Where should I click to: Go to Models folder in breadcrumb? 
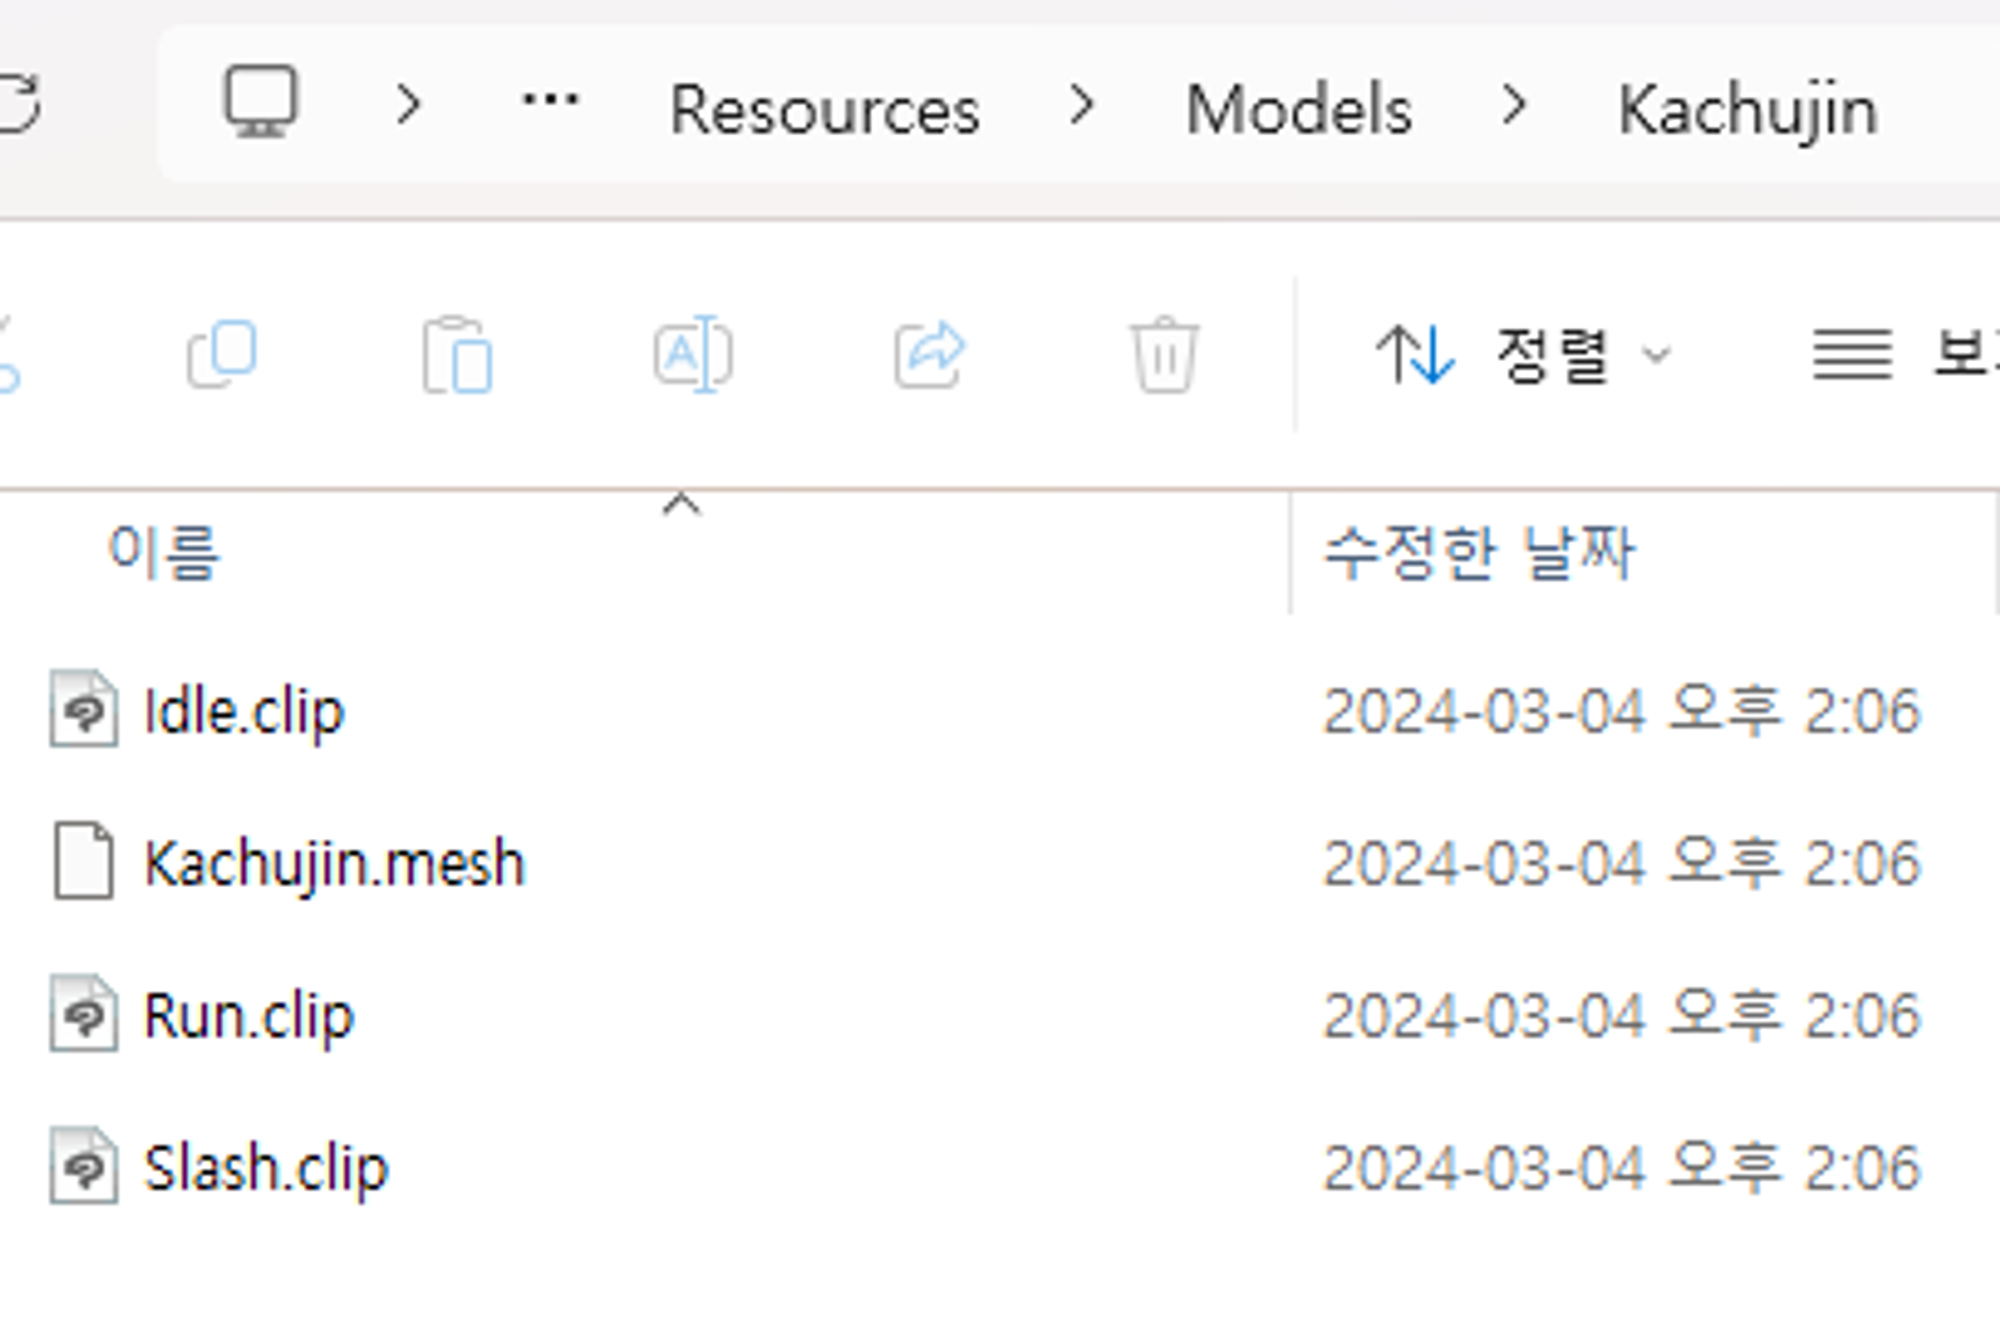pos(1298,108)
